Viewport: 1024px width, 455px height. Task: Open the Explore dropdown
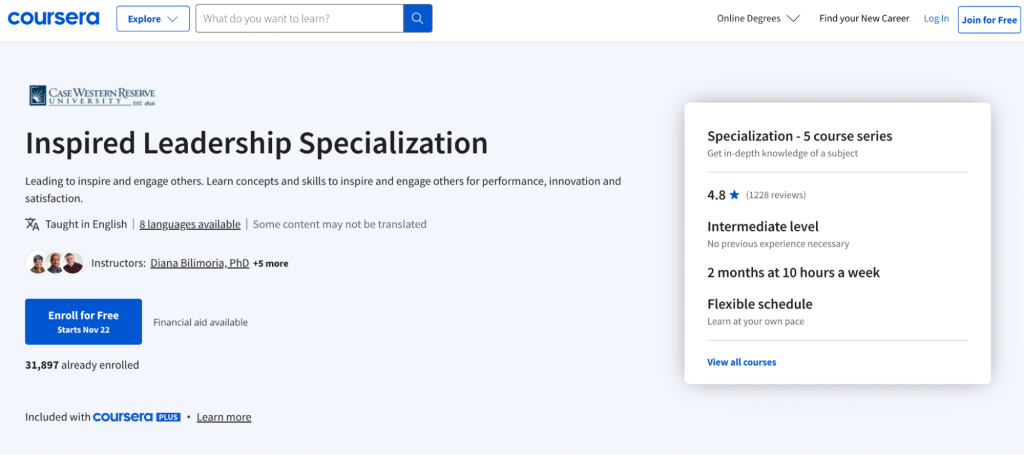(153, 19)
